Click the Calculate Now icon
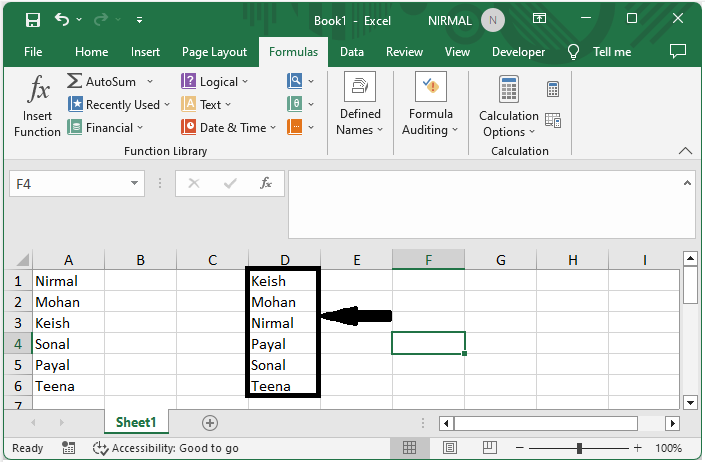The height and width of the screenshot is (462, 705). (553, 89)
